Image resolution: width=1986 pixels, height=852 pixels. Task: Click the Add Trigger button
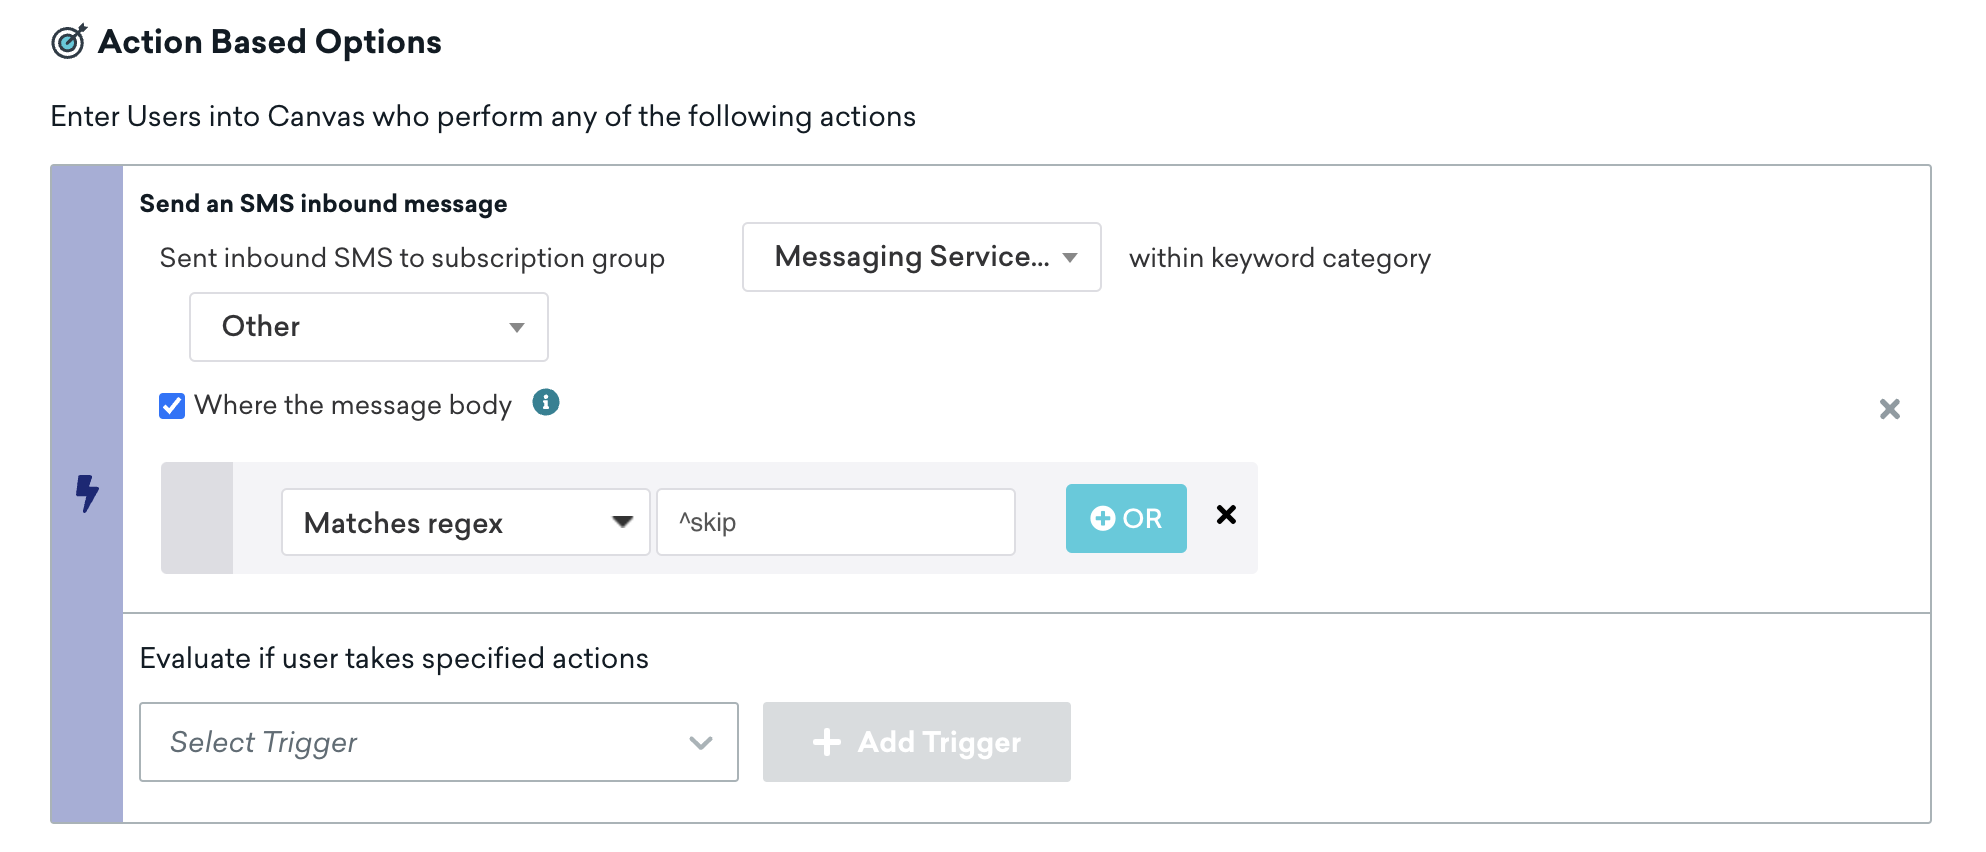916,742
